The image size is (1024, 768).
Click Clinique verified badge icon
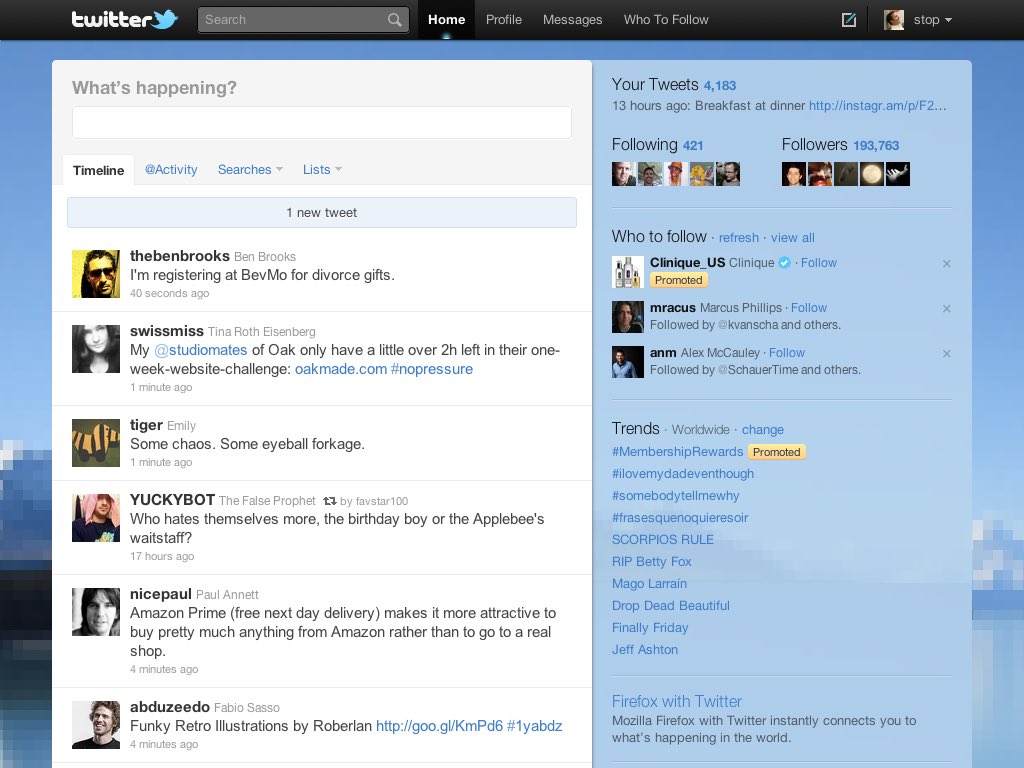coord(784,263)
